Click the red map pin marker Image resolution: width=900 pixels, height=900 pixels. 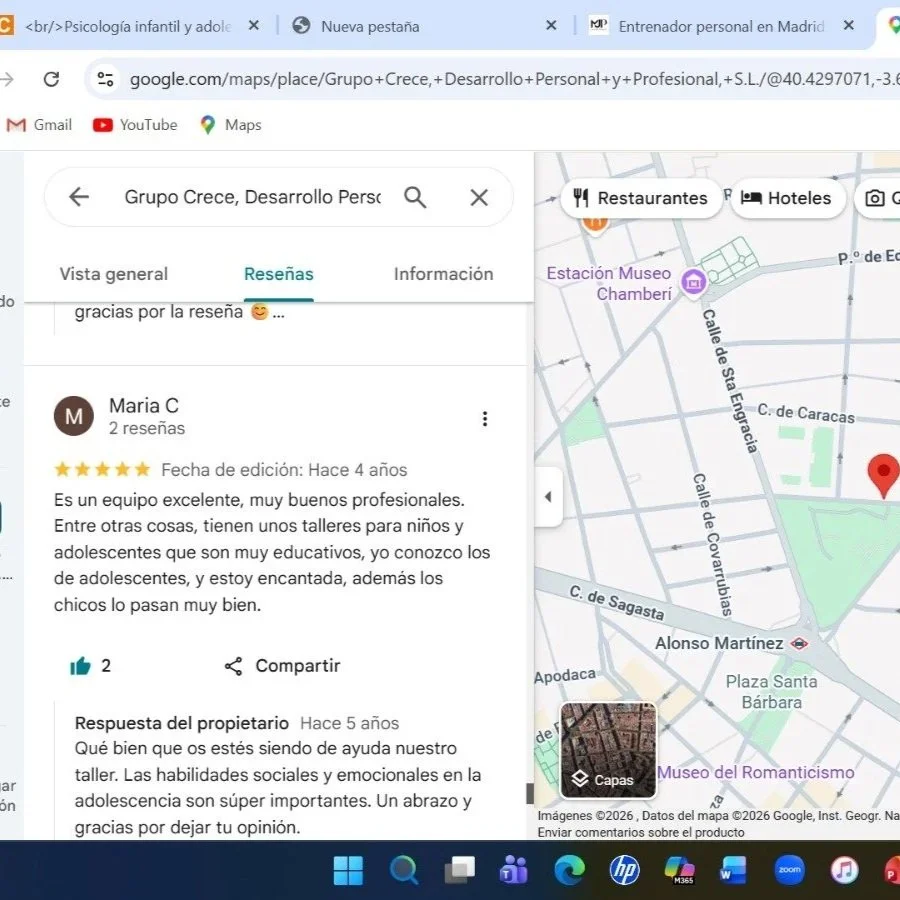click(884, 470)
